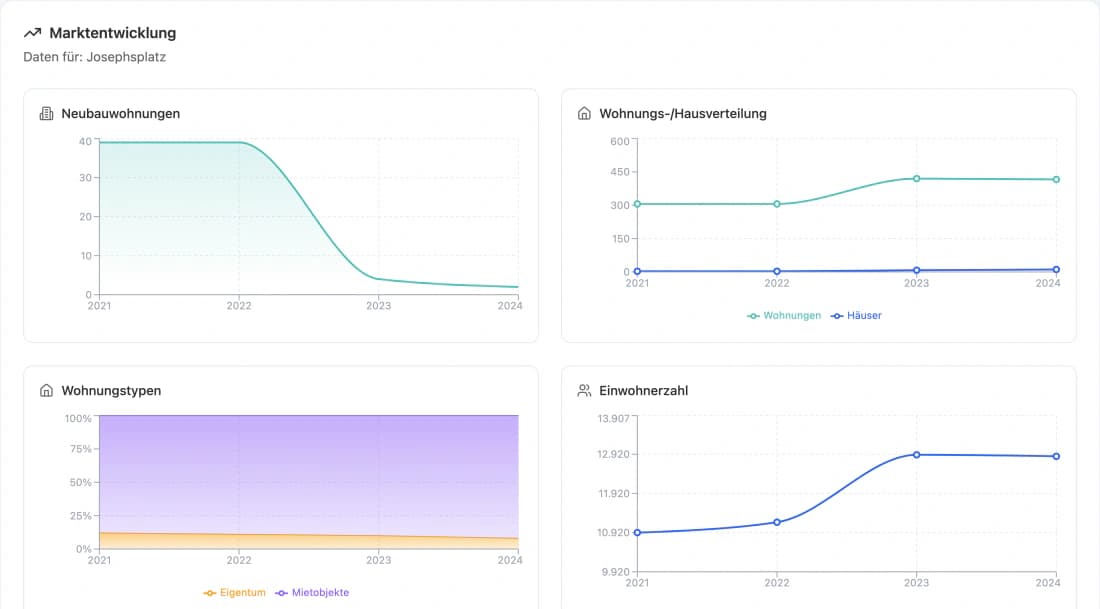The image size is (1100, 609).
Task: Click the 2022 x-axis label in Neubauwohnungen
Action: [239, 306]
